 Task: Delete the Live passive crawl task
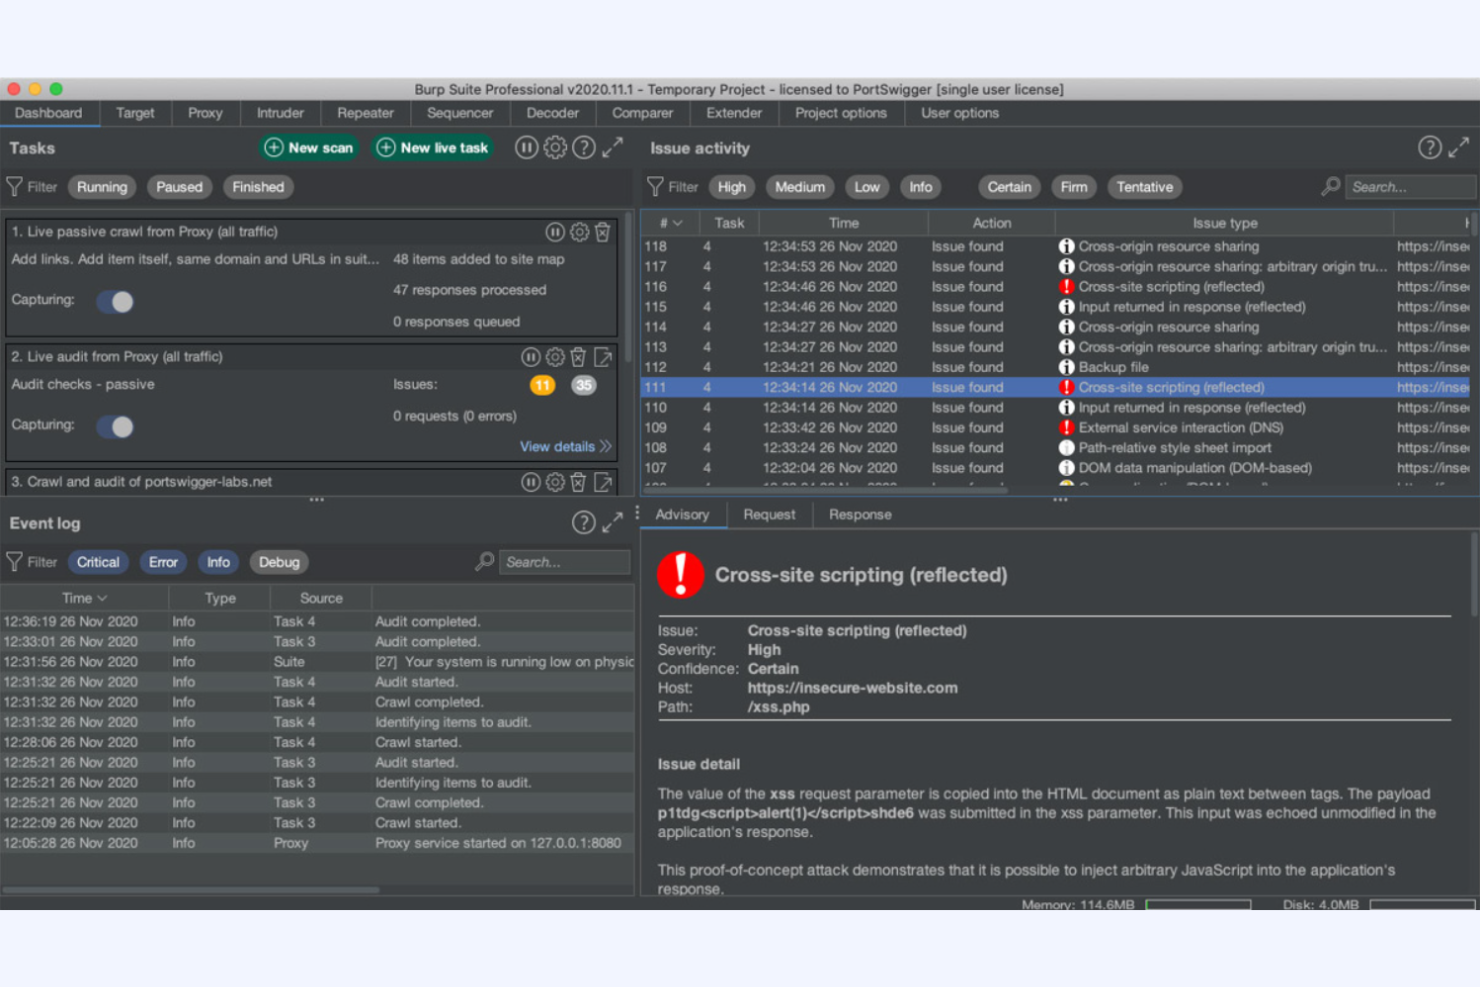pyautogui.click(x=602, y=231)
